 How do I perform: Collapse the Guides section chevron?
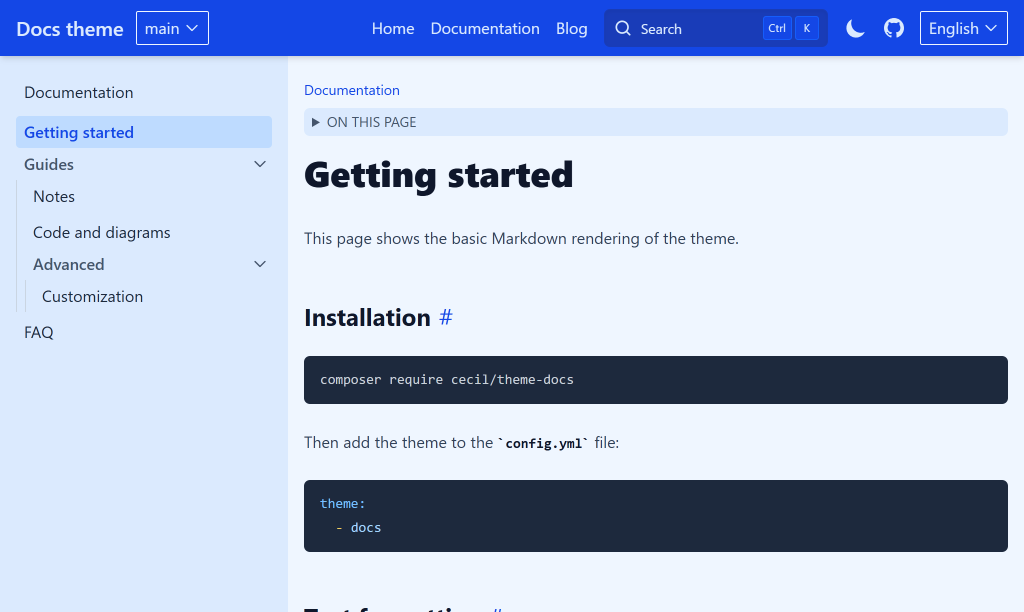point(260,164)
